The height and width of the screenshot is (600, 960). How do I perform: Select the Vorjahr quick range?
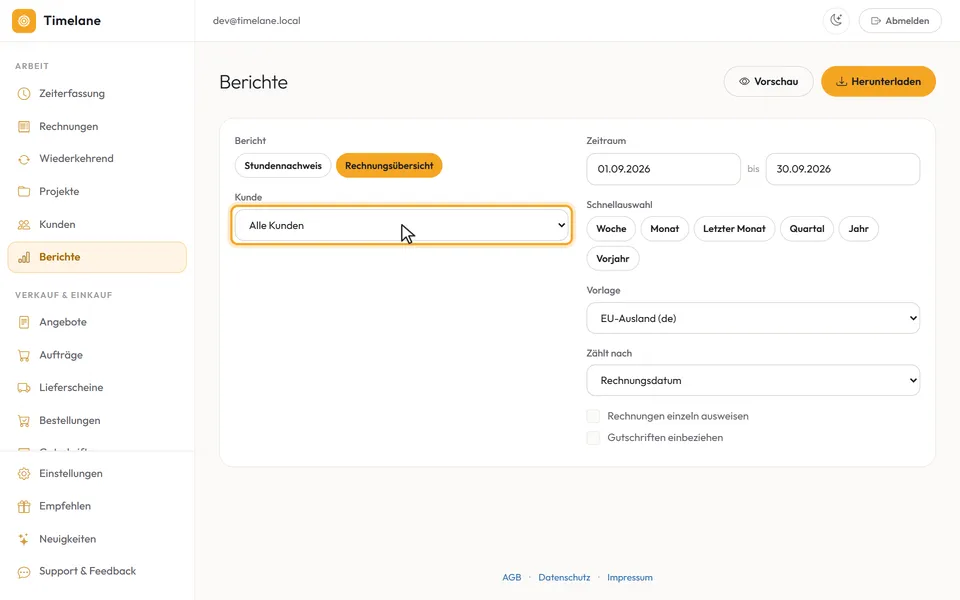[x=613, y=259]
